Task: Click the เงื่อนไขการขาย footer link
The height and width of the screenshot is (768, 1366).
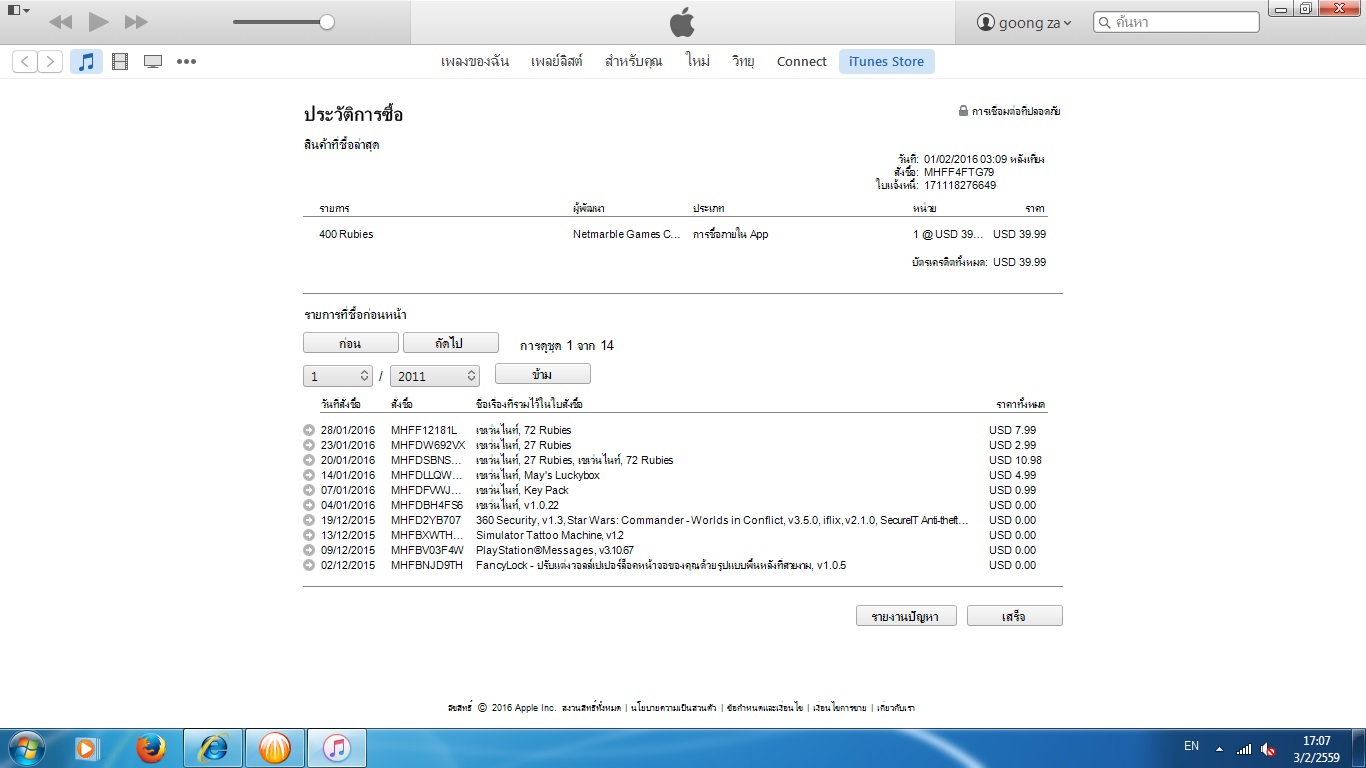Action: click(840, 708)
